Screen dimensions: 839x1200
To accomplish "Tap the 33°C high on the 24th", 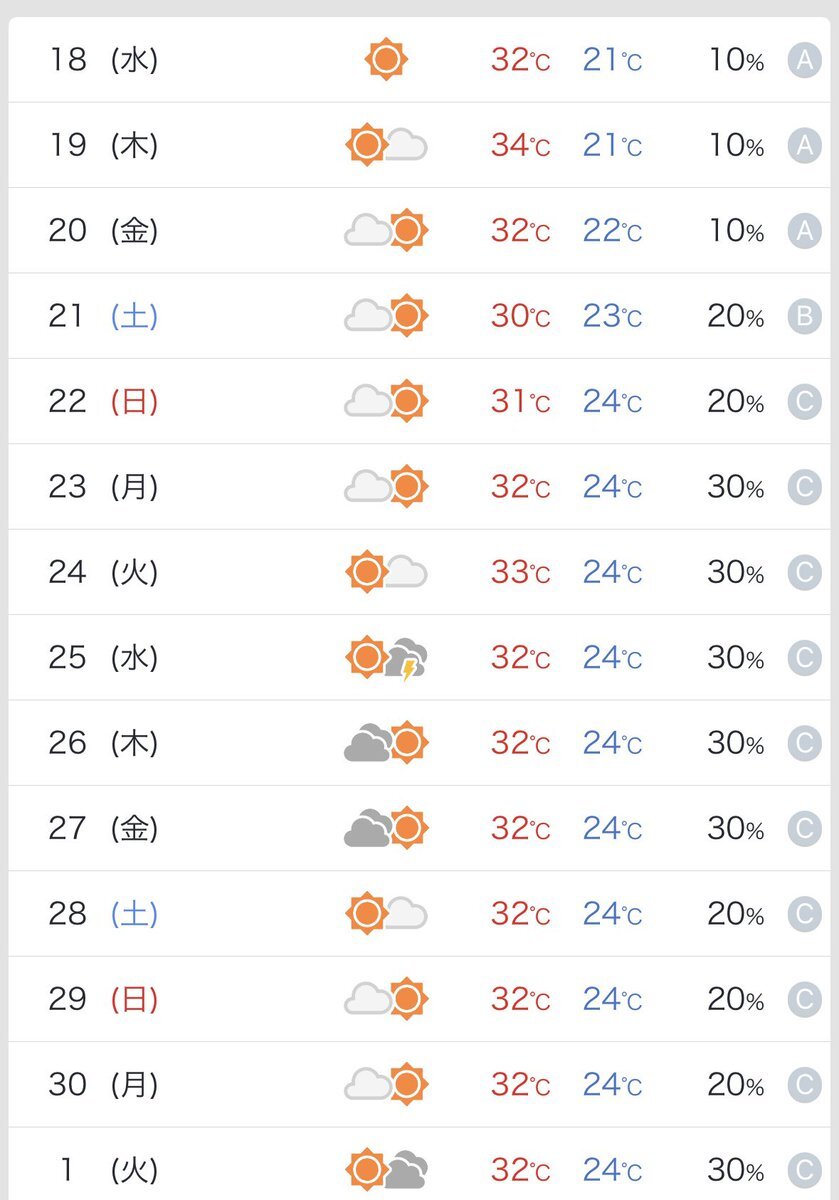I will 520,573.
